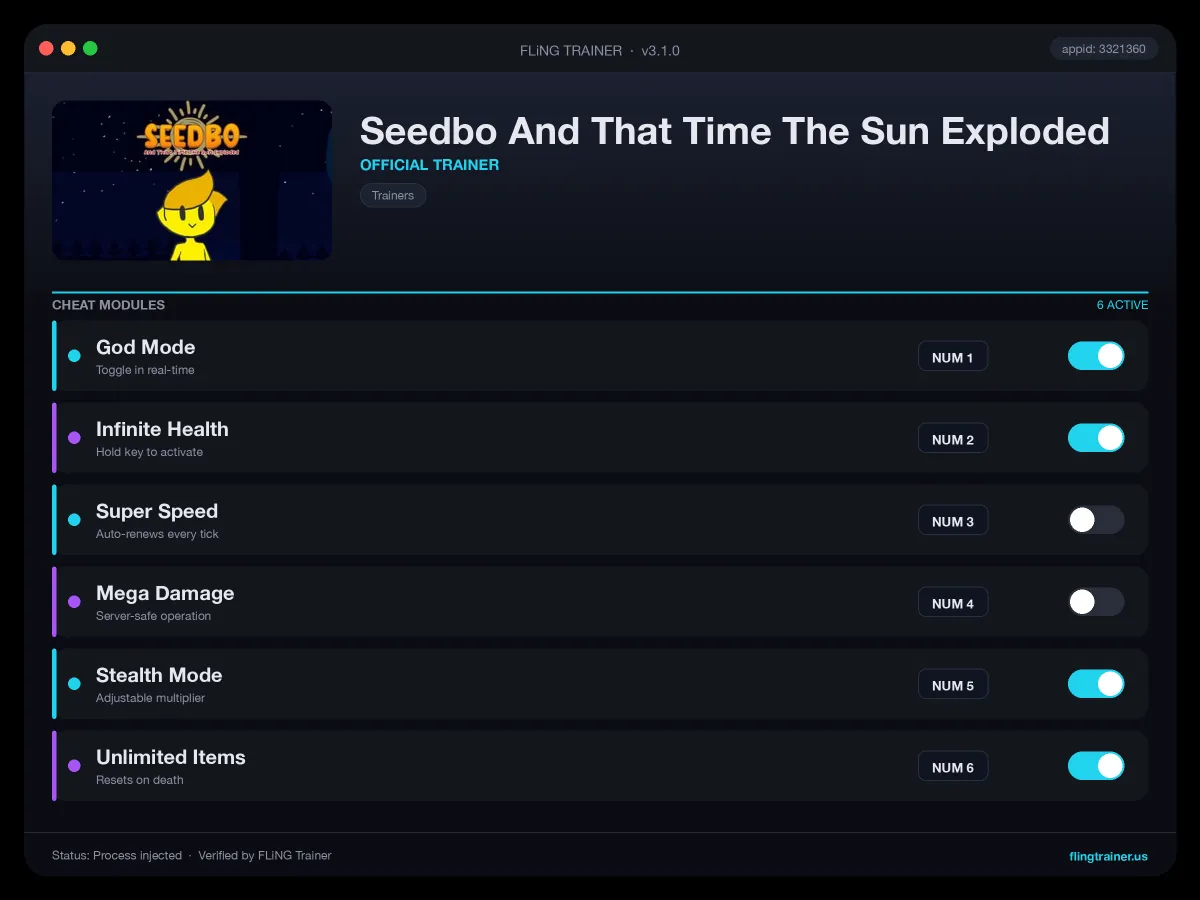Click the purple status dot beside Infinite Health

pos(74,438)
